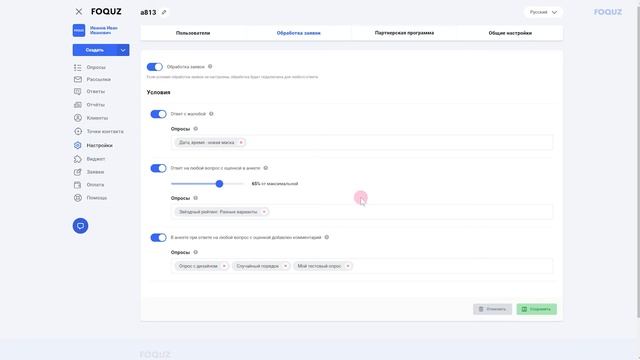This screenshot has width=640, height=360.
Task: Switch to the Пользователи tab
Action: 193,33
